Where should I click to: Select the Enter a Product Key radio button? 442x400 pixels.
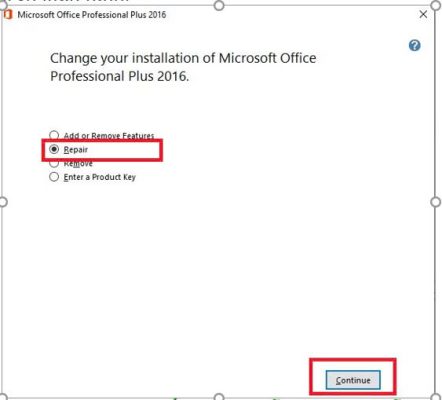(54, 177)
